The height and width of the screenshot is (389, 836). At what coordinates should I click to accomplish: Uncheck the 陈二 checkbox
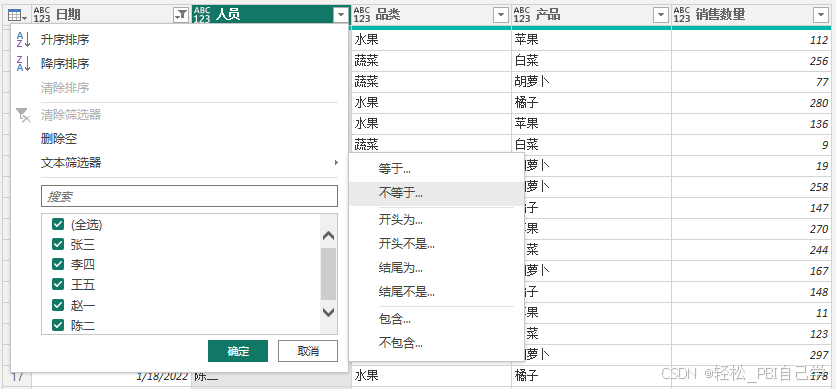(58, 325)
